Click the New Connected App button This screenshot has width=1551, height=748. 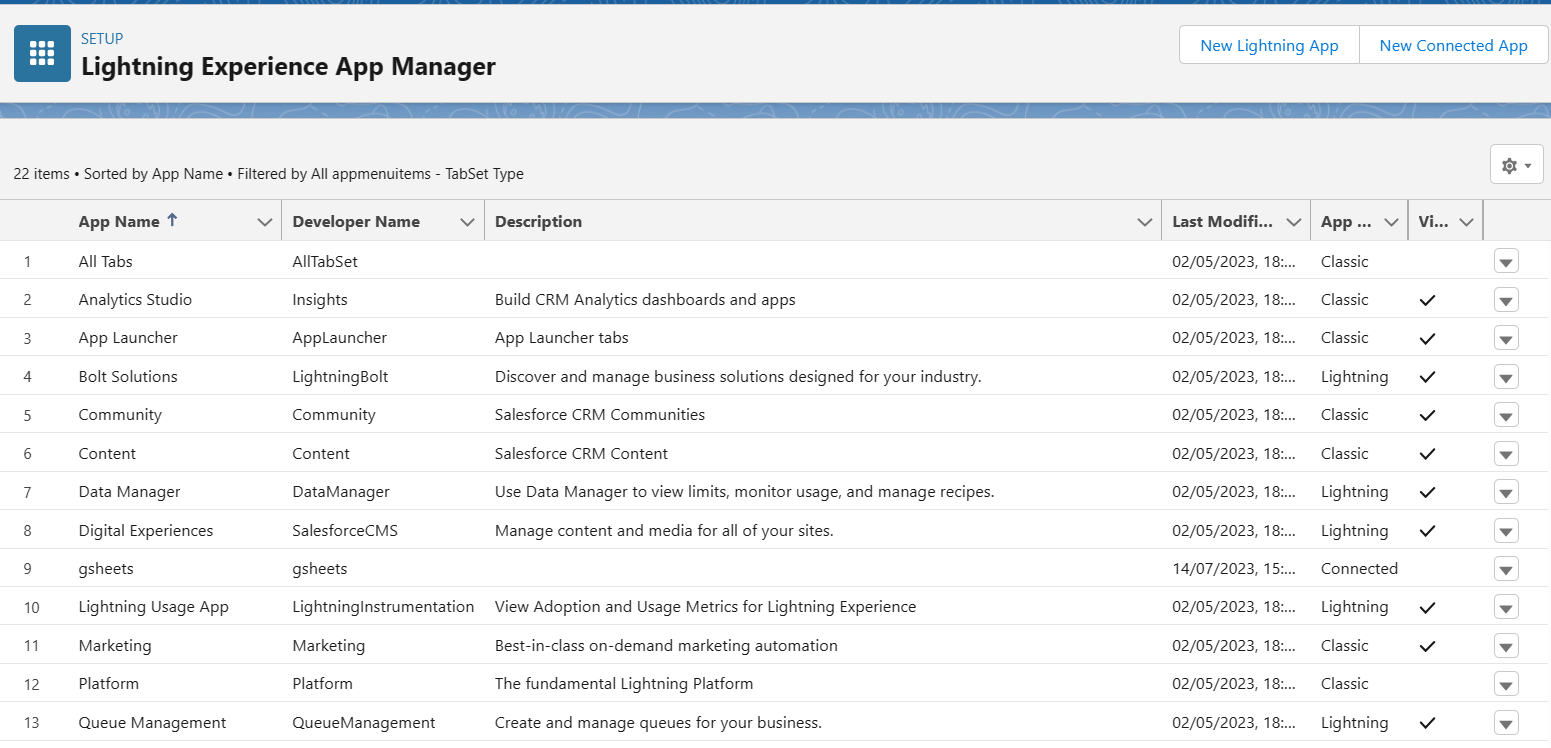coord(1453,45)
